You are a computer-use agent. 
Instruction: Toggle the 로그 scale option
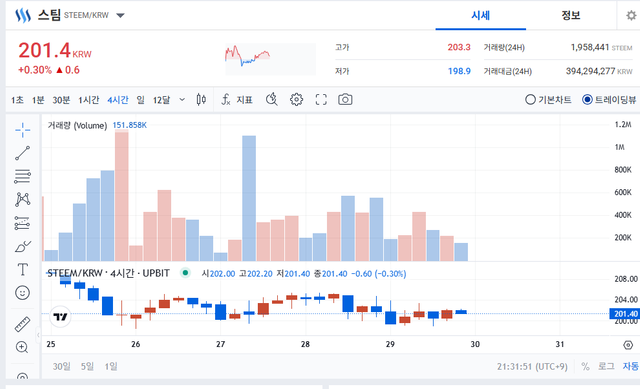click(606, 366)
